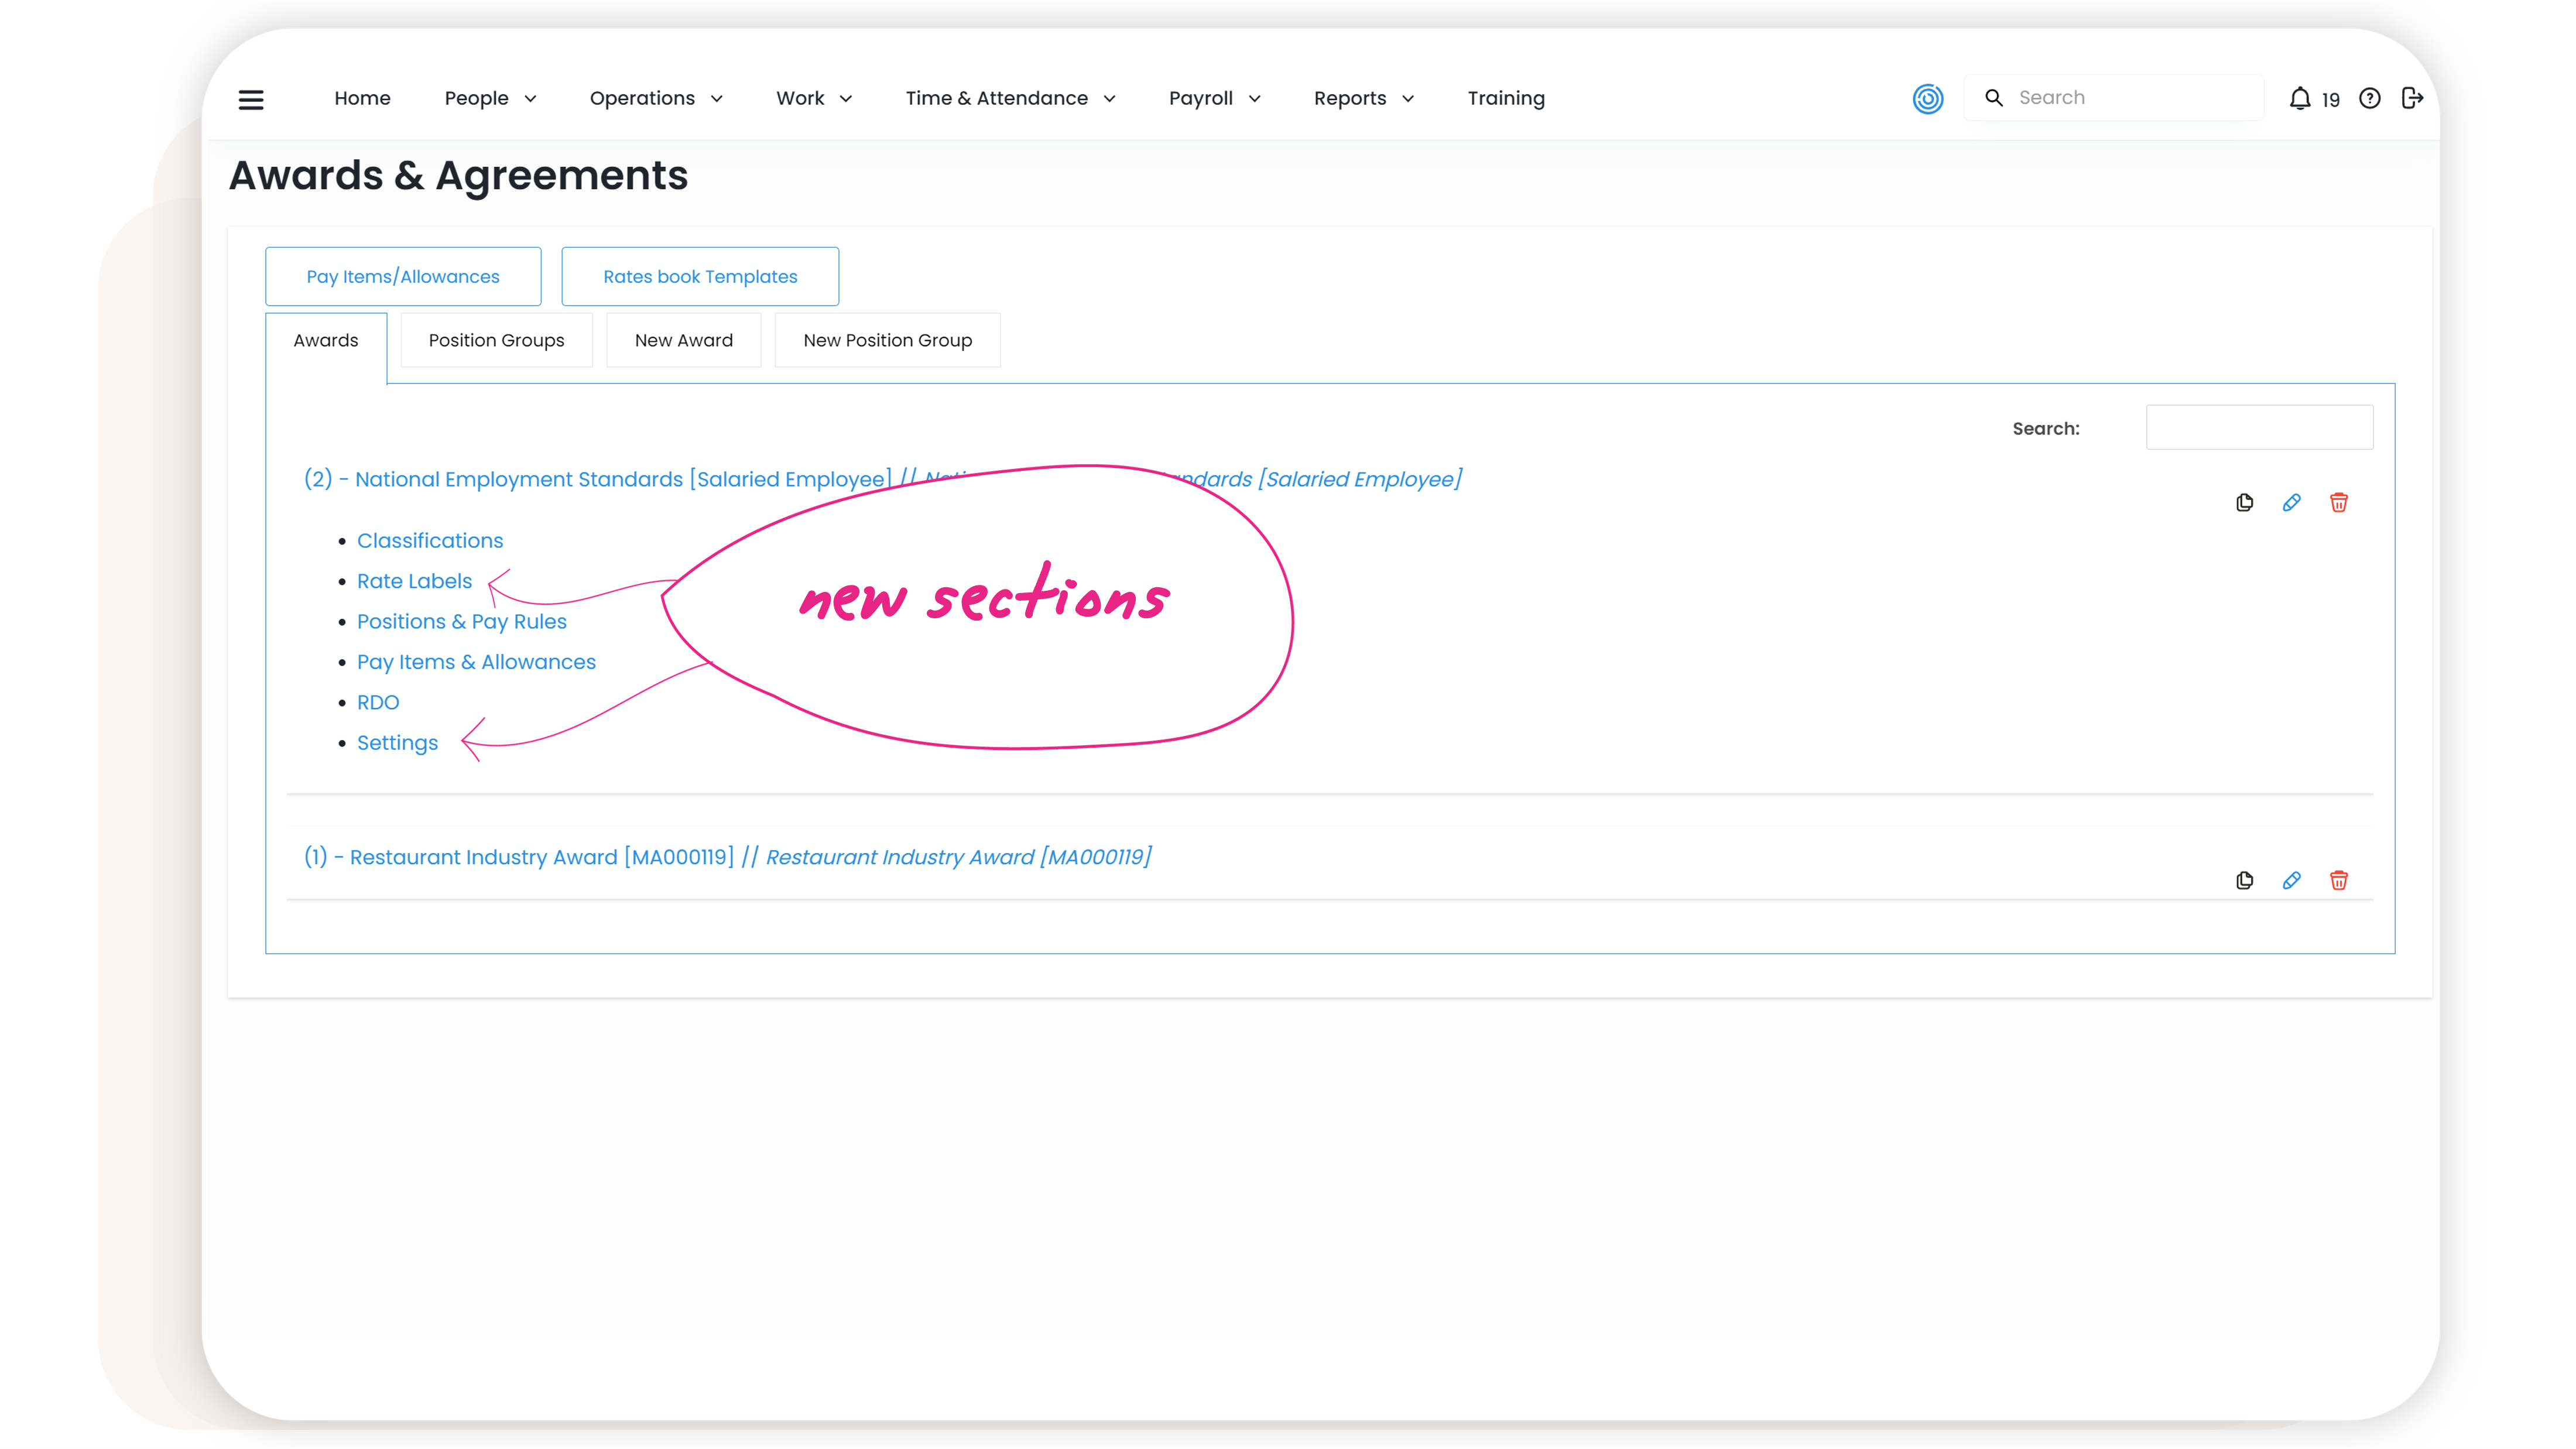Open the hamburger menu icon
Screen dimensions: 2576x1449
pos(251,99)
